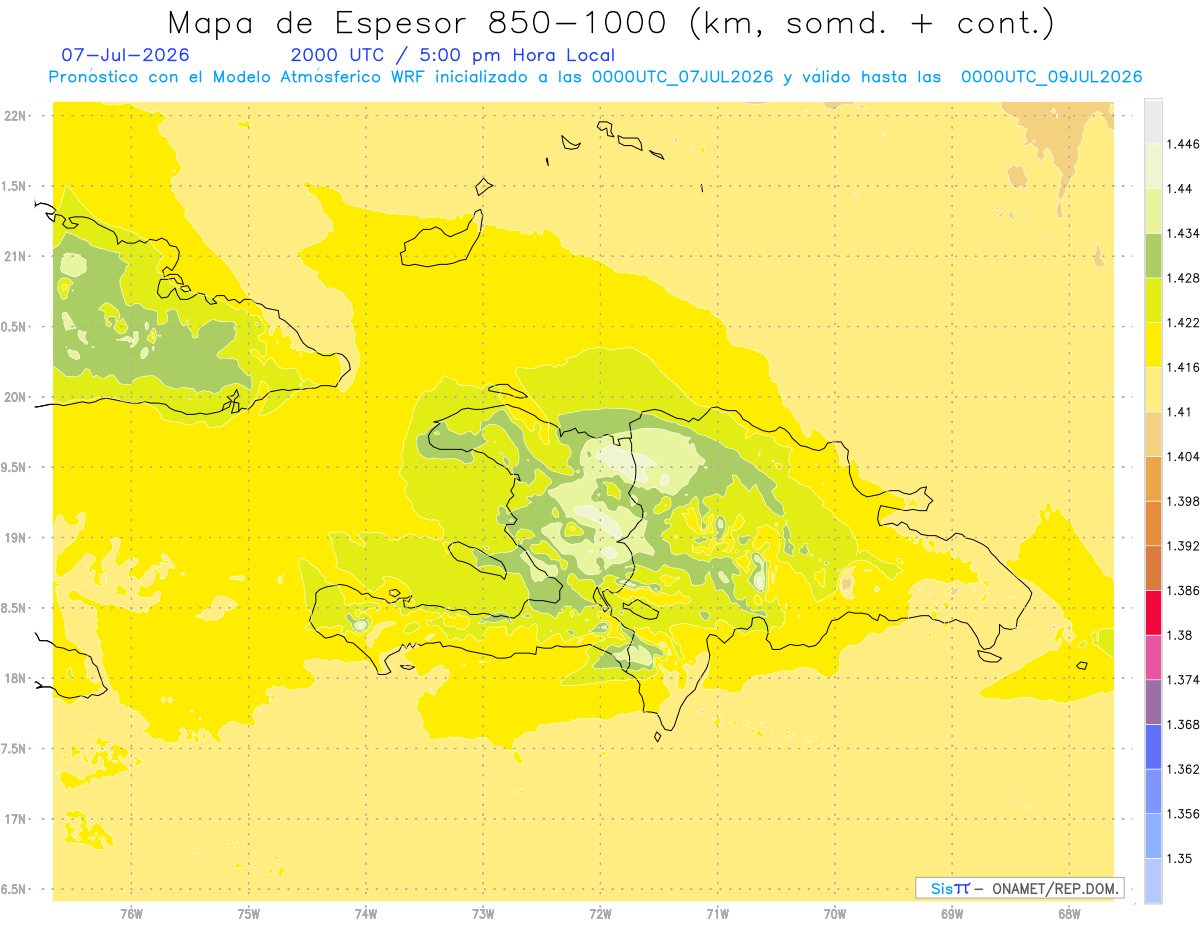Click the '1.35' colorbar value
Image resolution: width=1200 pixels, height=927 pixels.
[x=1179, y=858]
